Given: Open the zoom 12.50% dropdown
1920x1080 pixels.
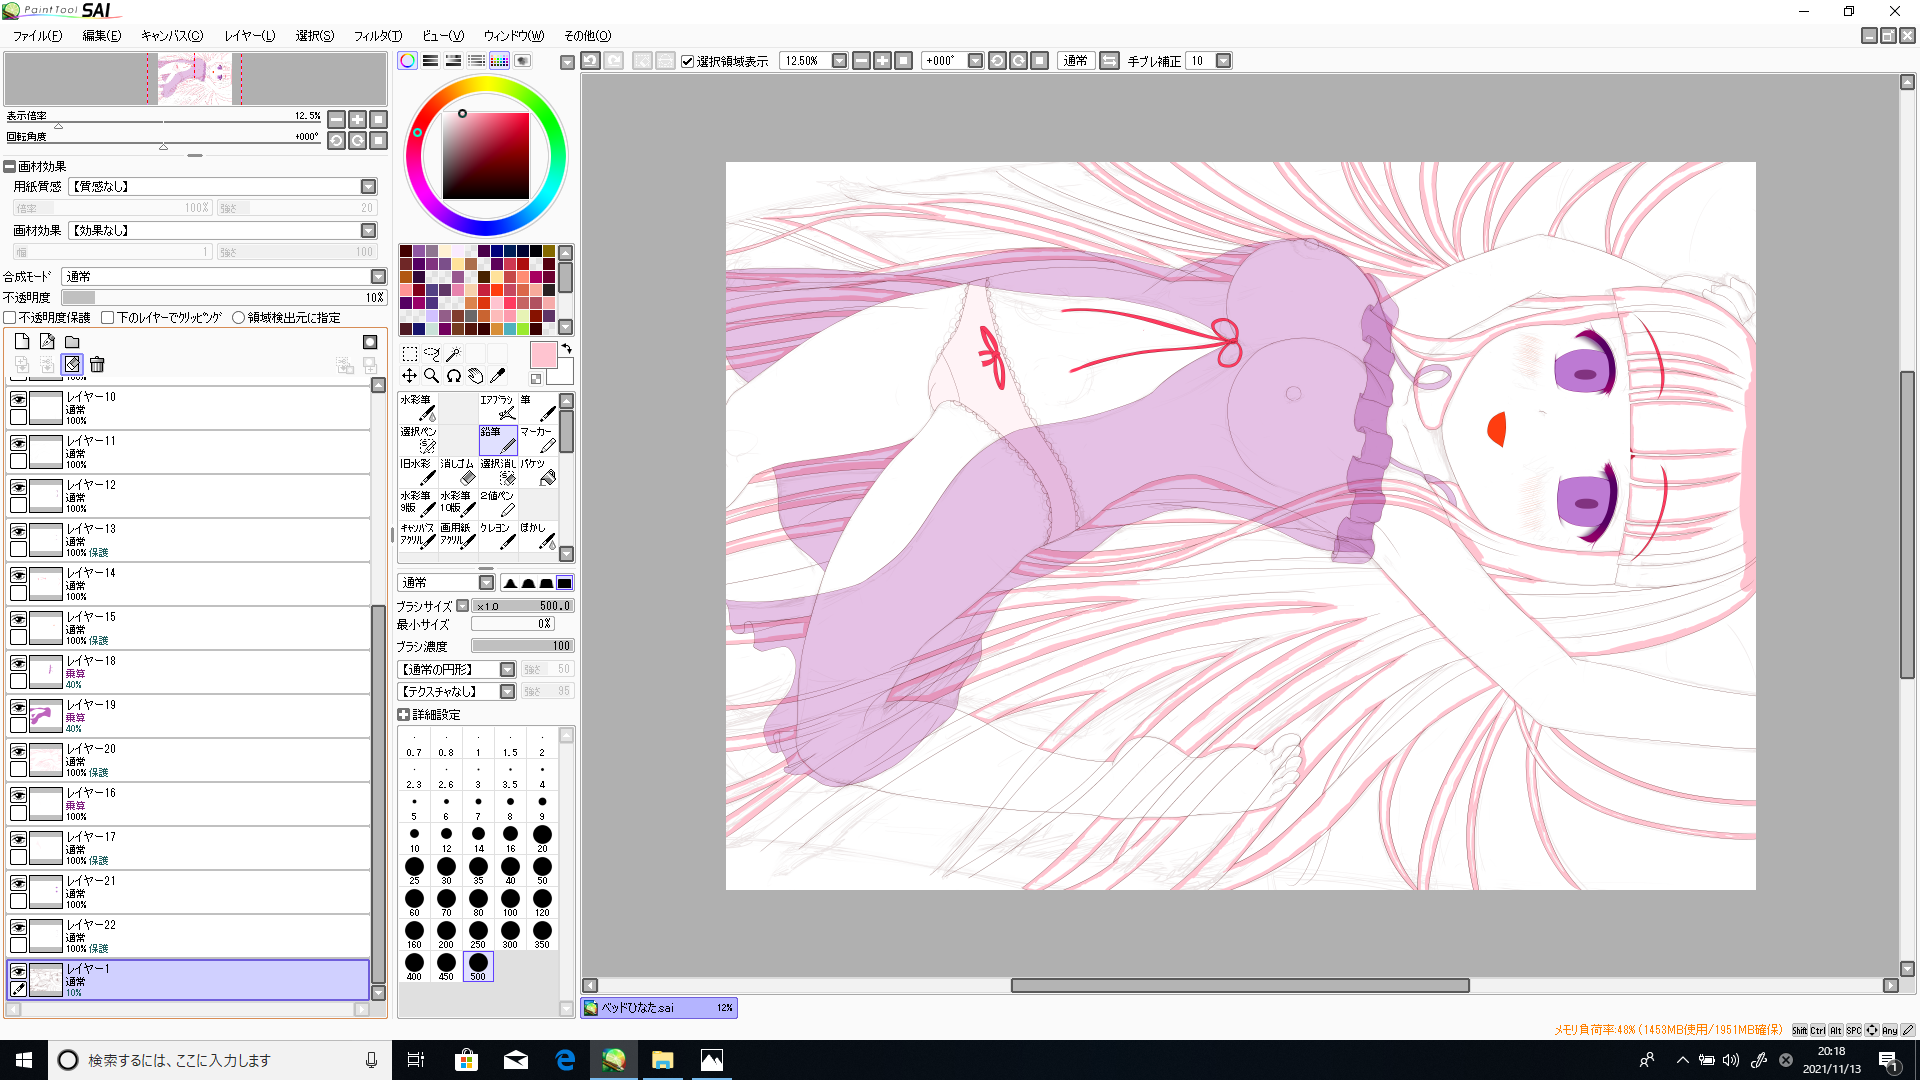Looking at the screenshot, I should (x=839, y=61).
